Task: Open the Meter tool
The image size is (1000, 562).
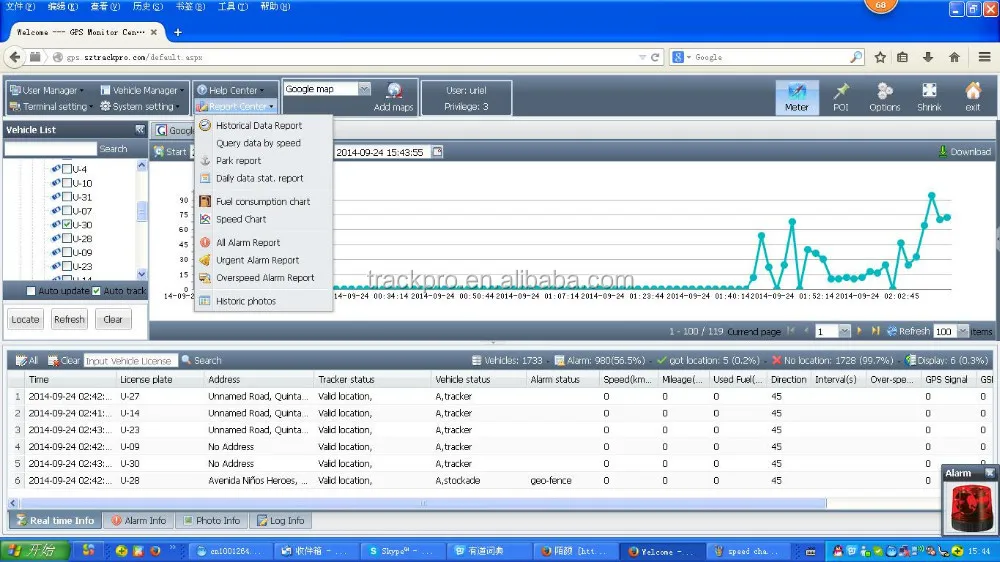Action: pyautogui.click(x=797, y=97)
